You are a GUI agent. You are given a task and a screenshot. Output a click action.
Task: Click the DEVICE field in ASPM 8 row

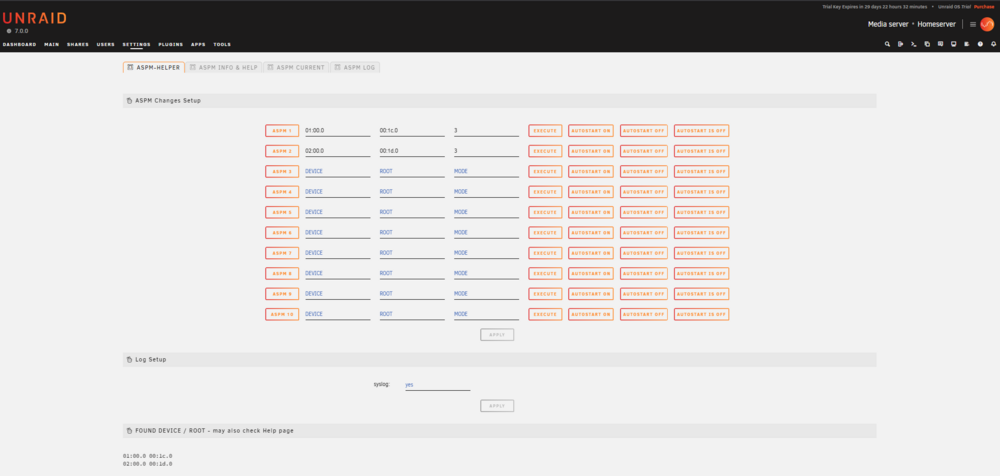(337, 274)
